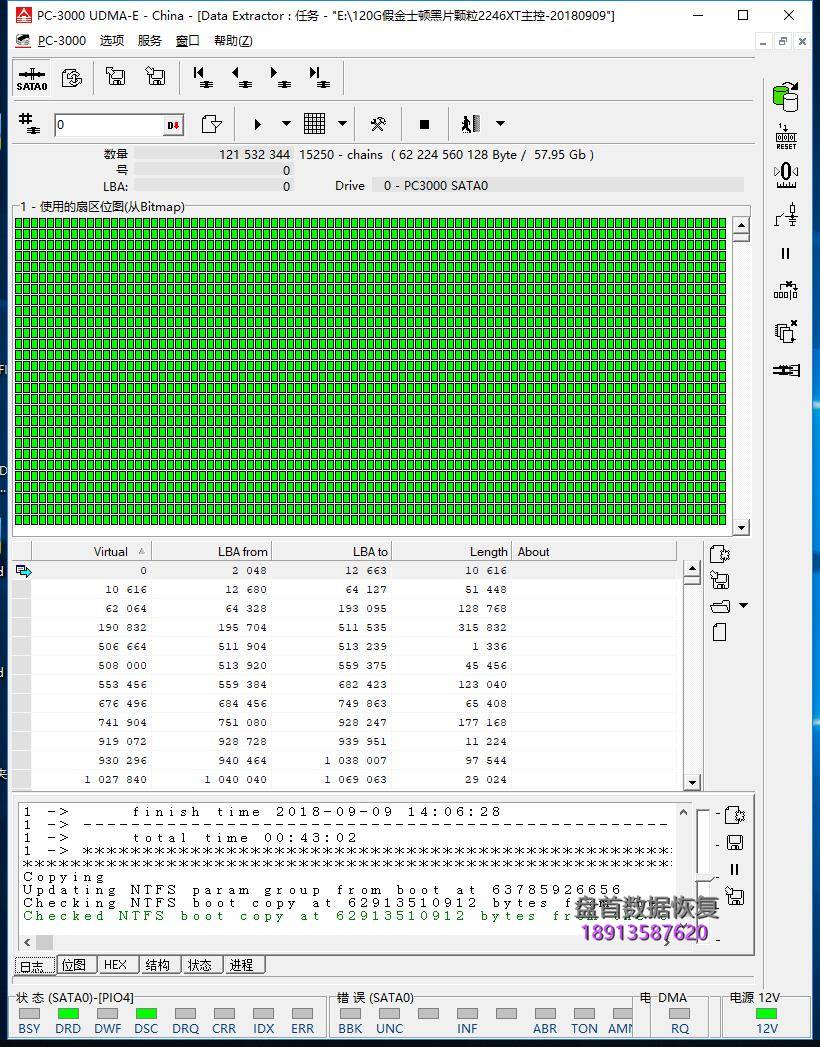Click the green database copy icon

pos(785,96)
